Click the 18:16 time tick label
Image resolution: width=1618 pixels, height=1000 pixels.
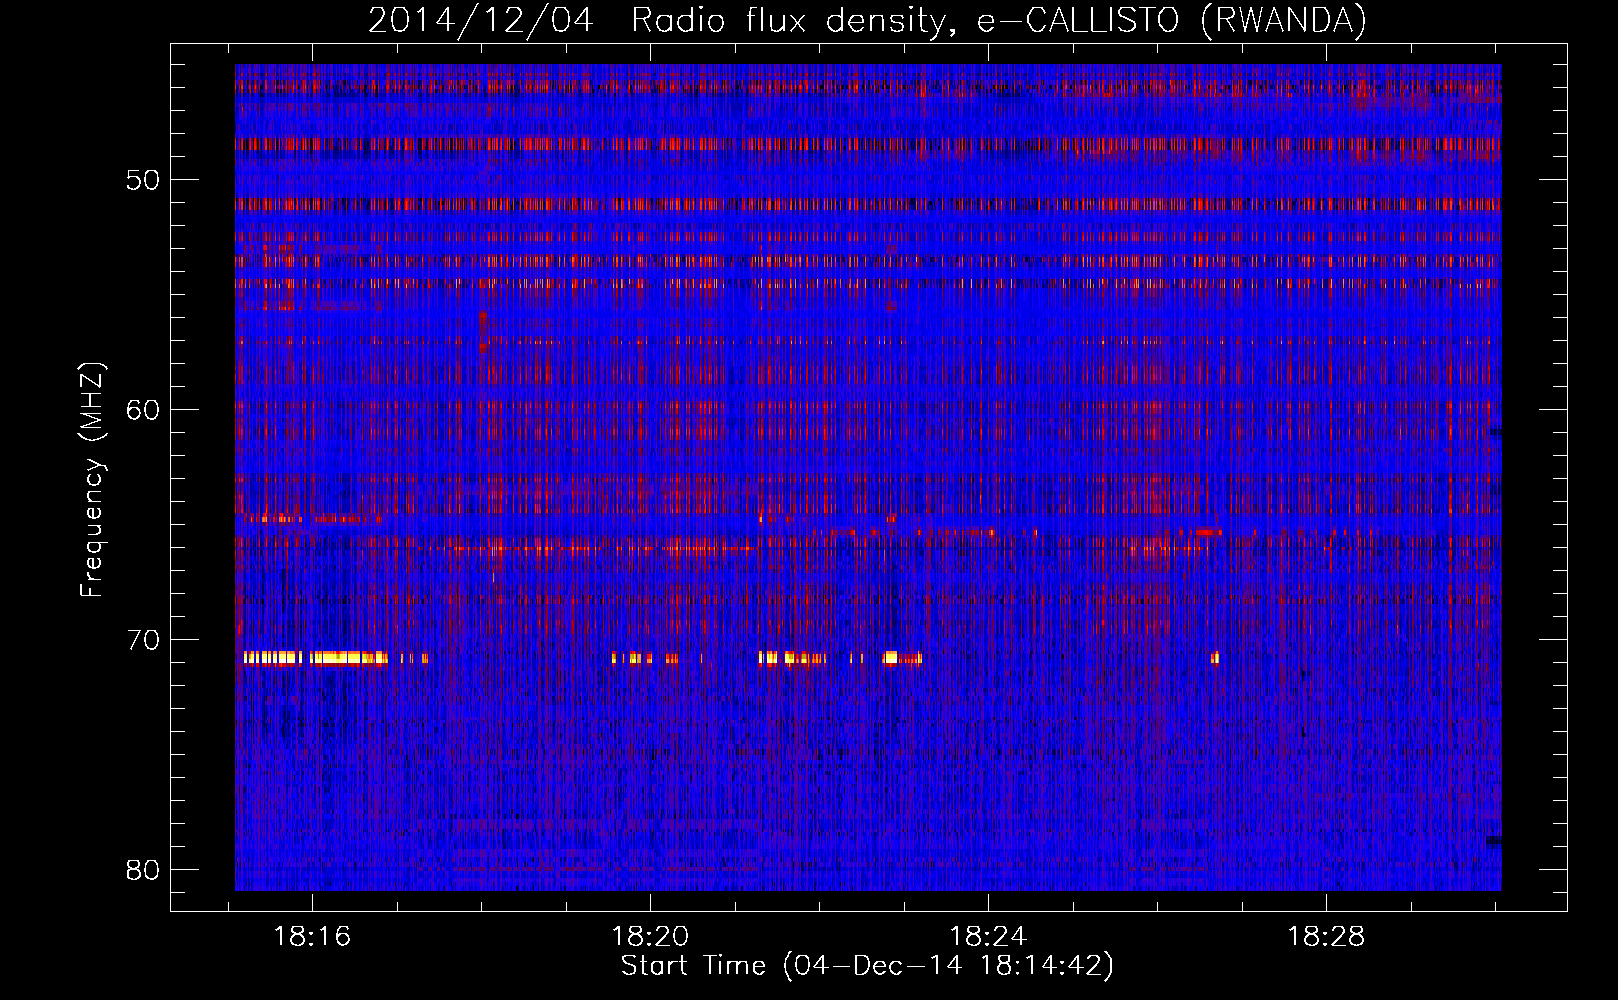[x=313, y=937]
